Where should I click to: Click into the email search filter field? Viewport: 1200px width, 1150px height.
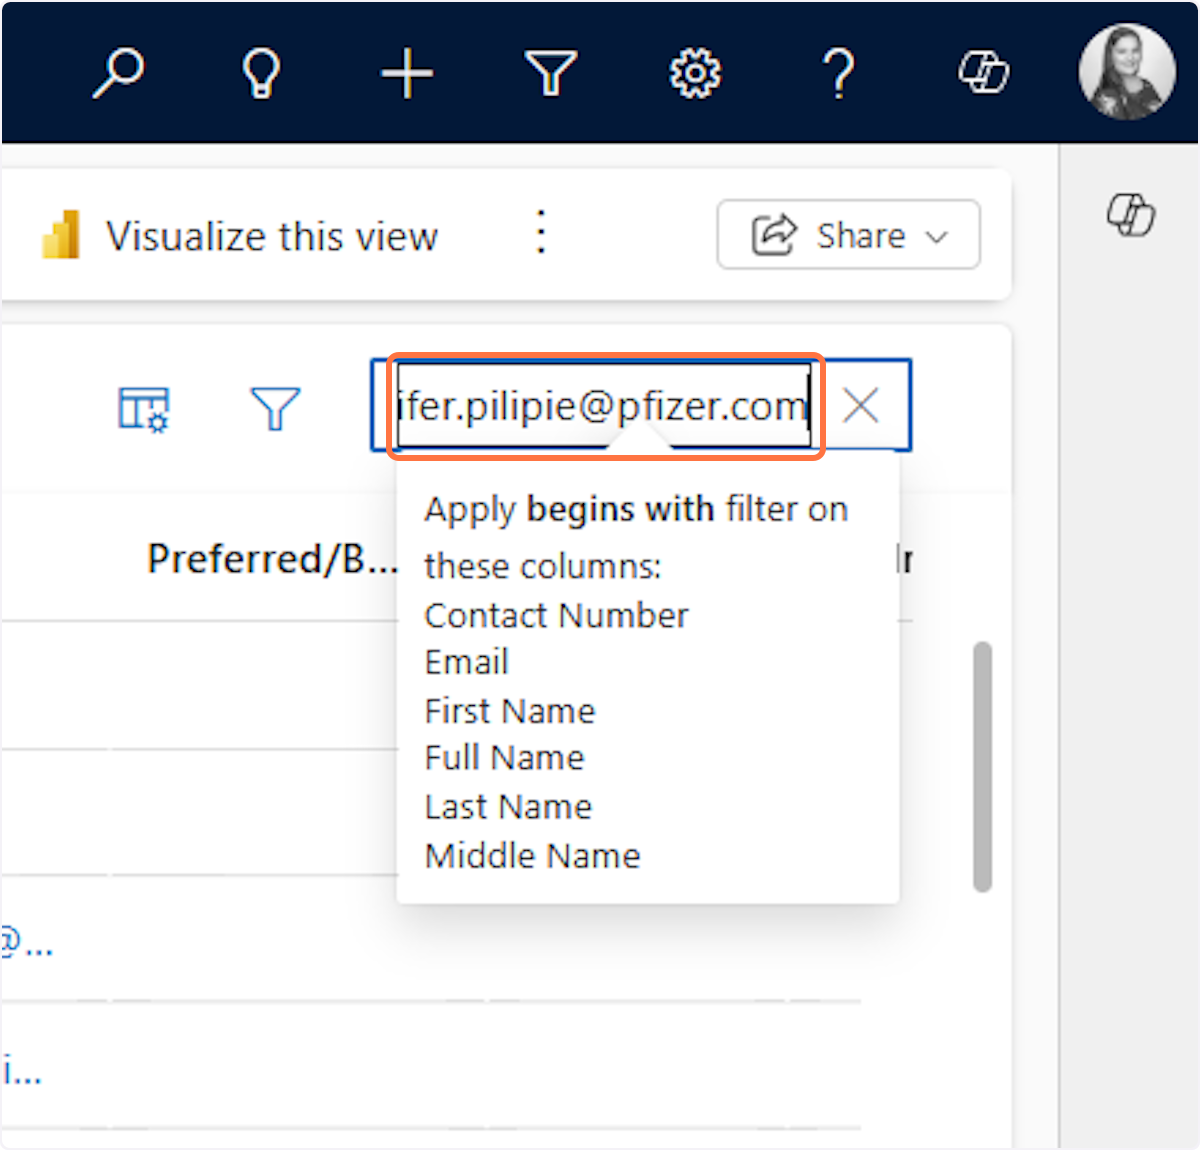click(603, 406)
